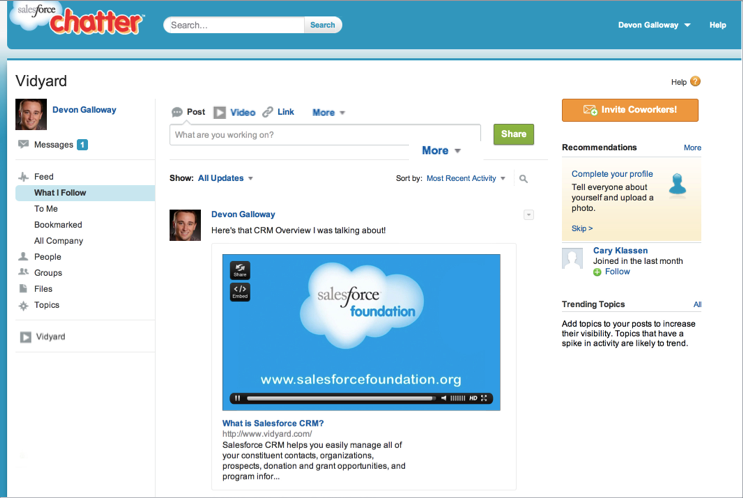Viewport: 743px width, 498px height.
Task: Expand the Devon Galloway user menu
Action: click(654, 25)
